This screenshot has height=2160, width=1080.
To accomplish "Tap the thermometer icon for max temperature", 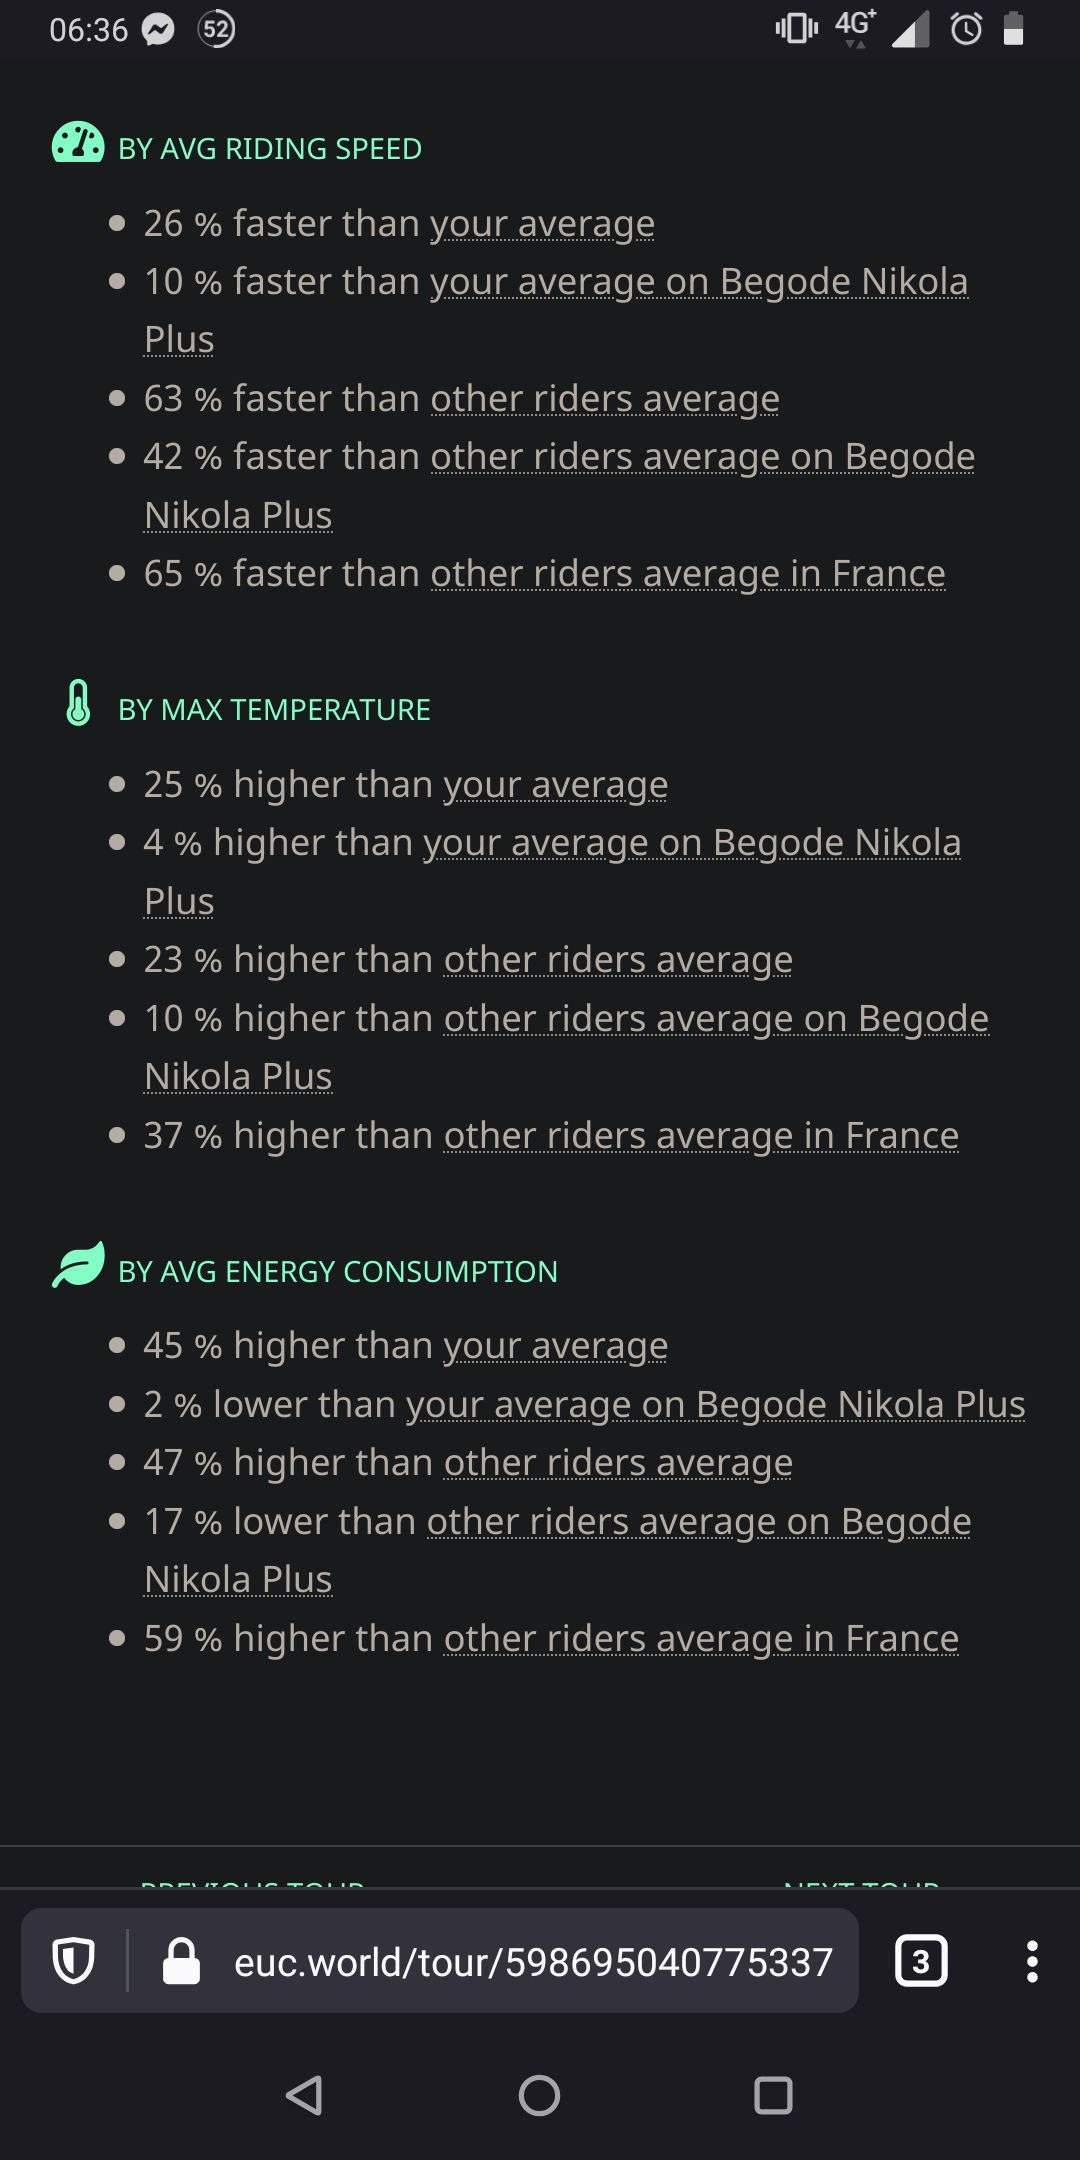I will point(78,703).
